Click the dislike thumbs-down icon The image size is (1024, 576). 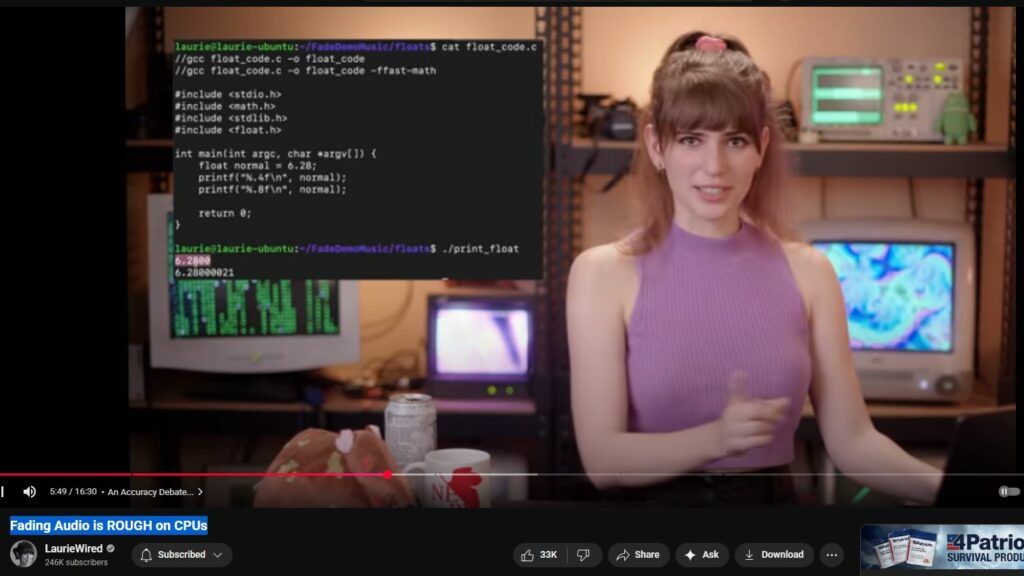[x=584, y=555]
